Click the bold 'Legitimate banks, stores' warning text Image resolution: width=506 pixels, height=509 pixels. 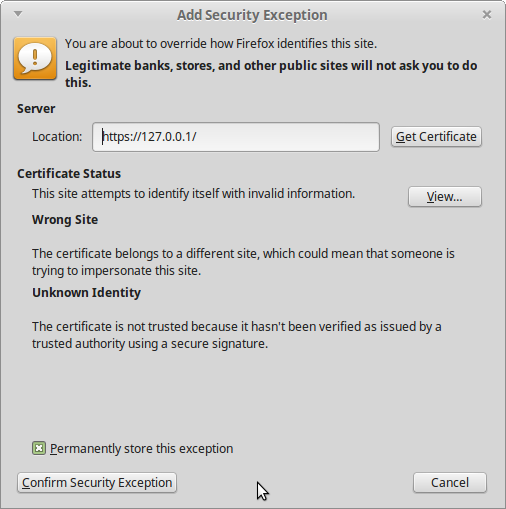point(271,74)
